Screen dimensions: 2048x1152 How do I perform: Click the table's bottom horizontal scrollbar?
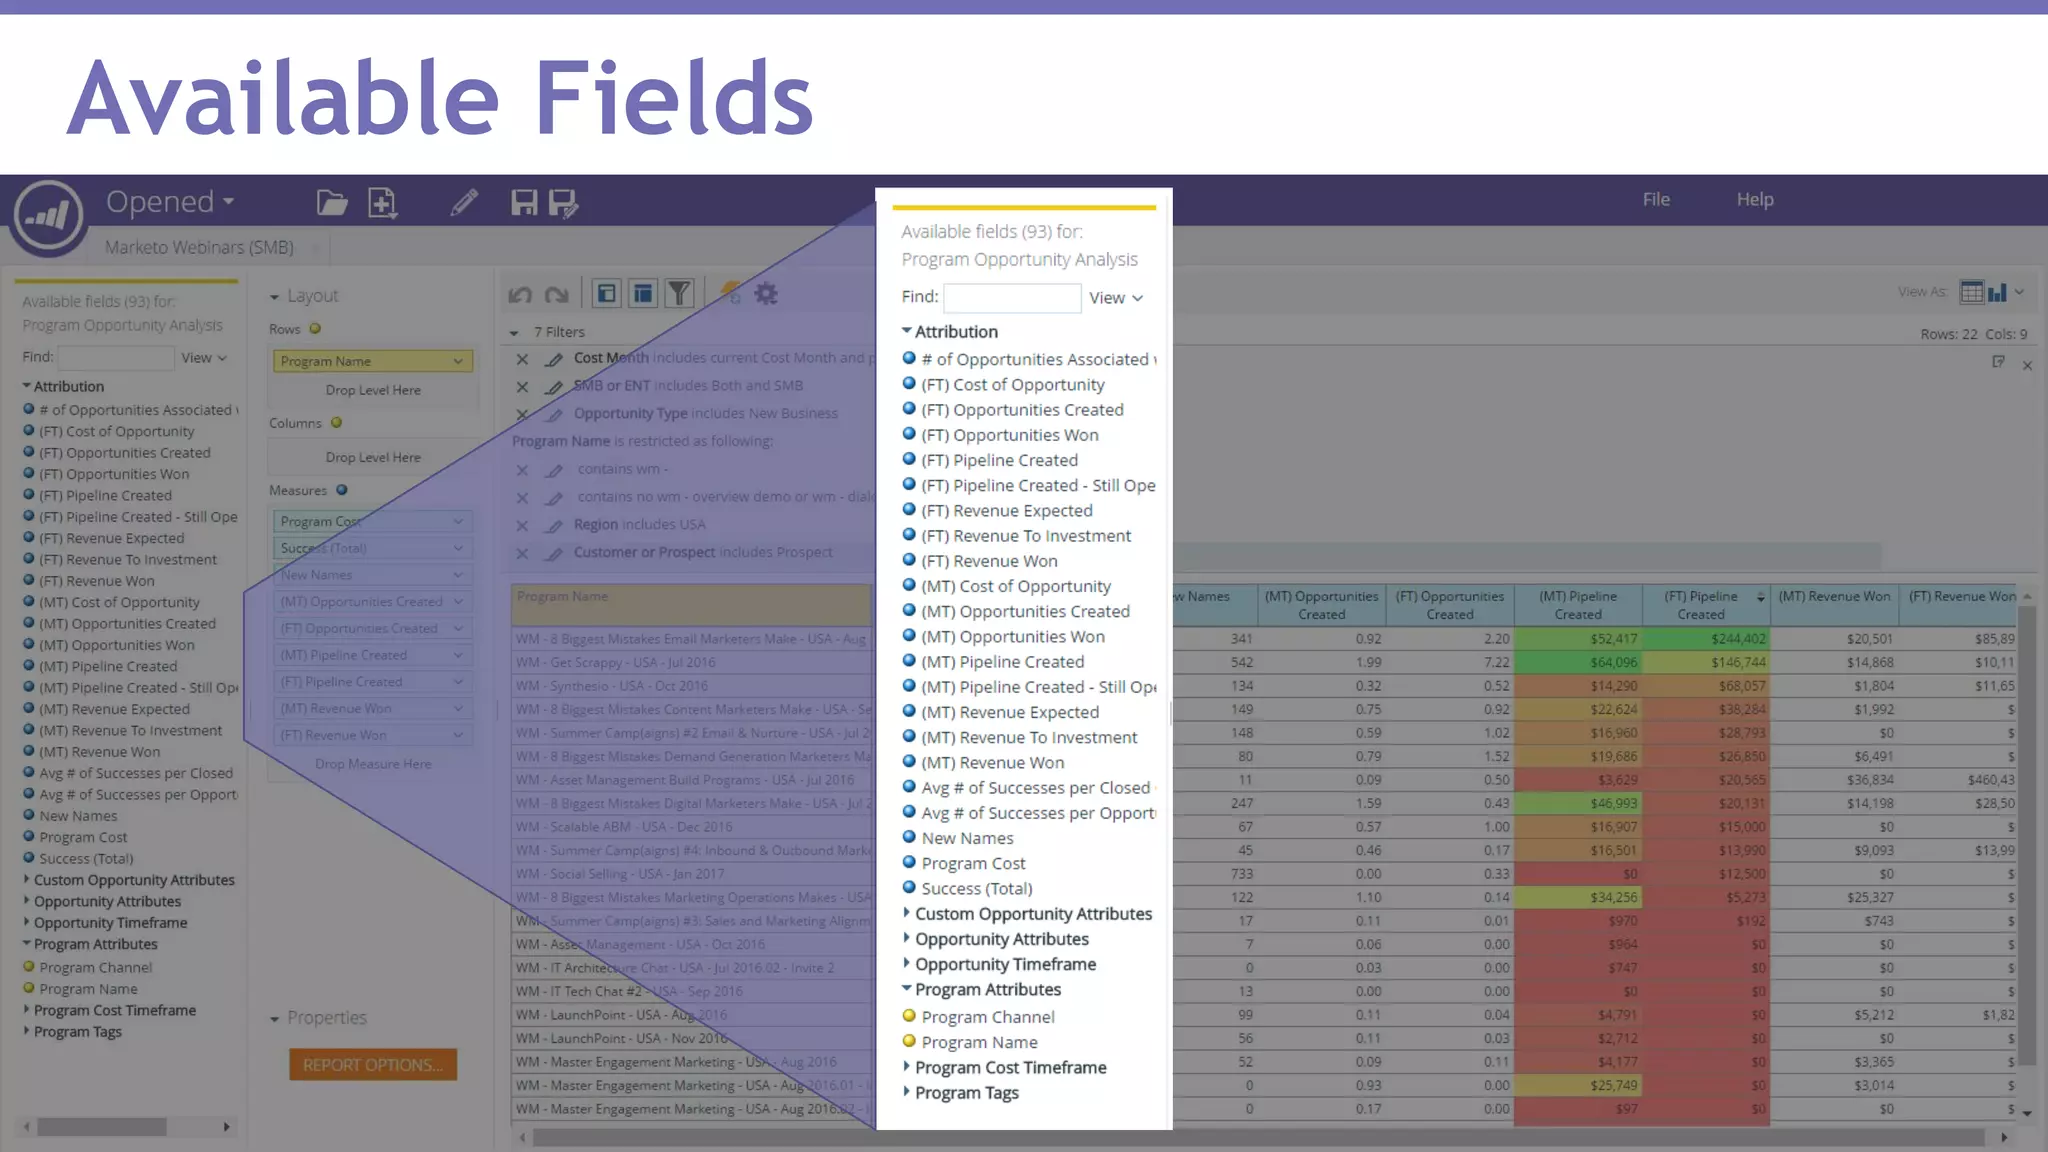coord(1260,1138)
